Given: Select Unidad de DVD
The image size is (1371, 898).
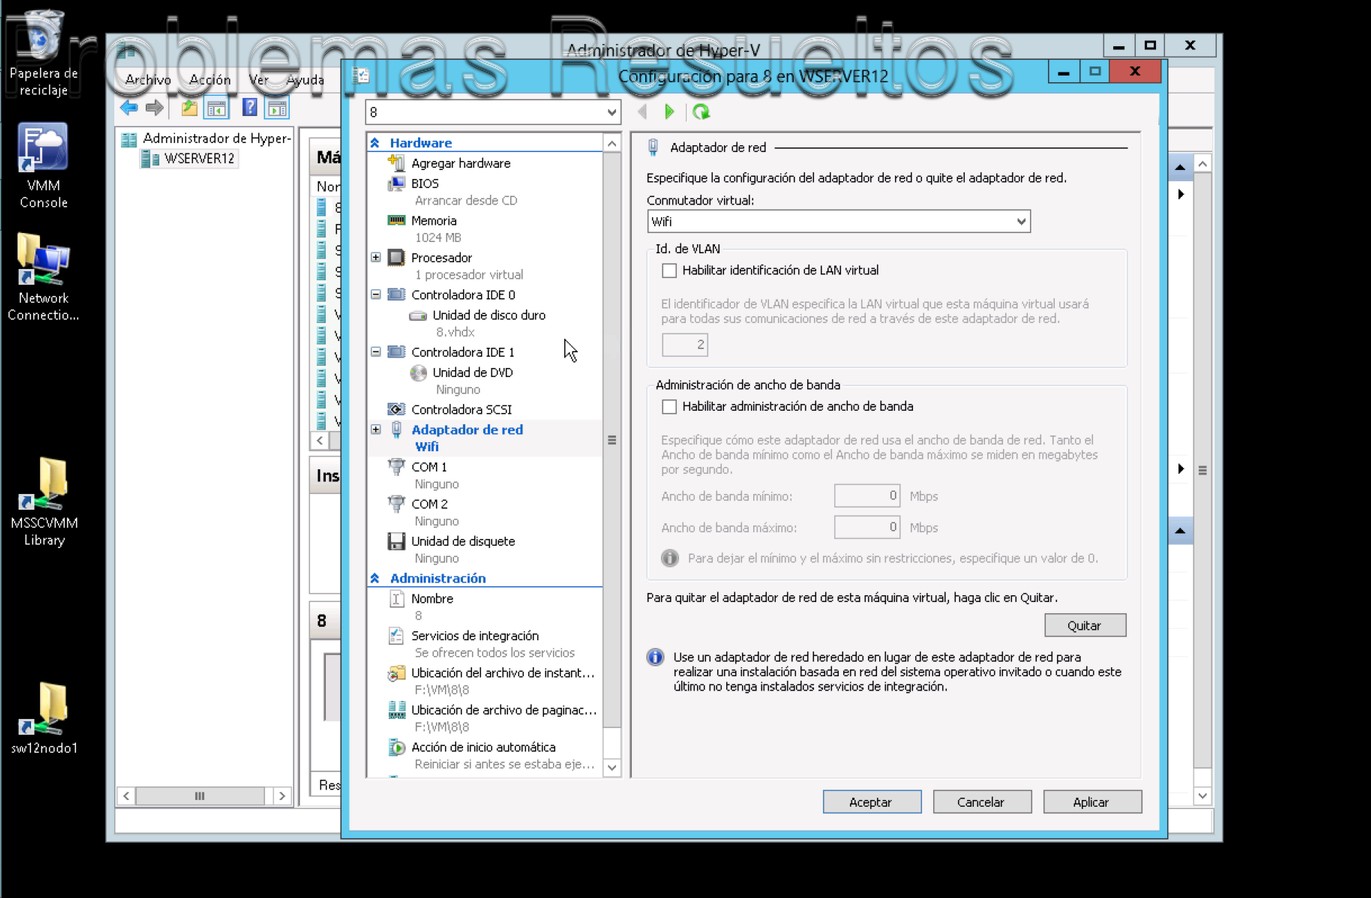Looking at the screenshot, I should (x=472, y=373).
